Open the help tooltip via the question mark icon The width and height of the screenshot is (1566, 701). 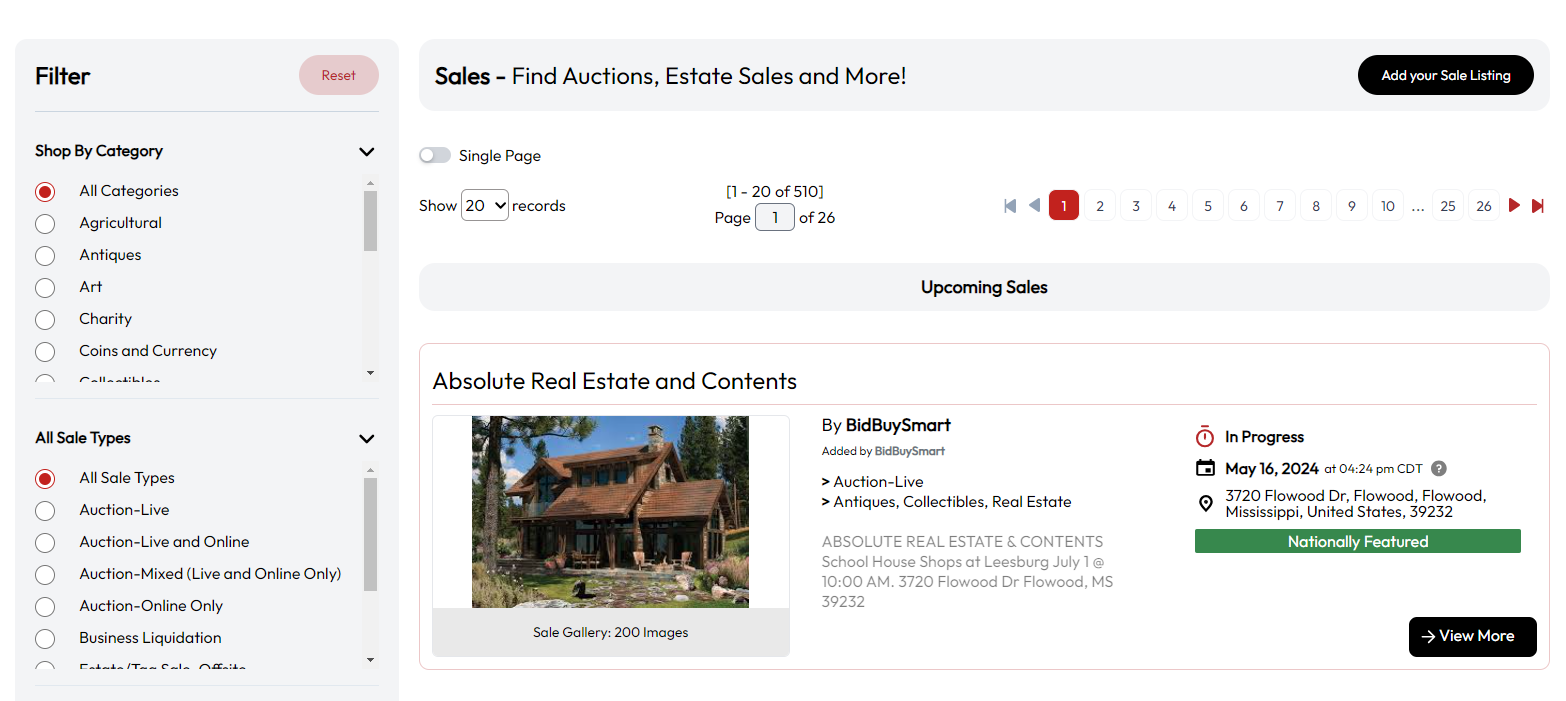coord(1438,468)
